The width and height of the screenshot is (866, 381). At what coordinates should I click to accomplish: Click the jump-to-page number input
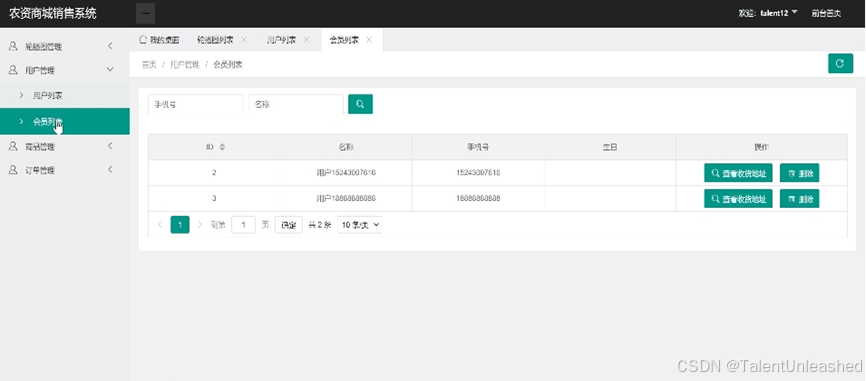pyautogui.click(x=244, y=225)
